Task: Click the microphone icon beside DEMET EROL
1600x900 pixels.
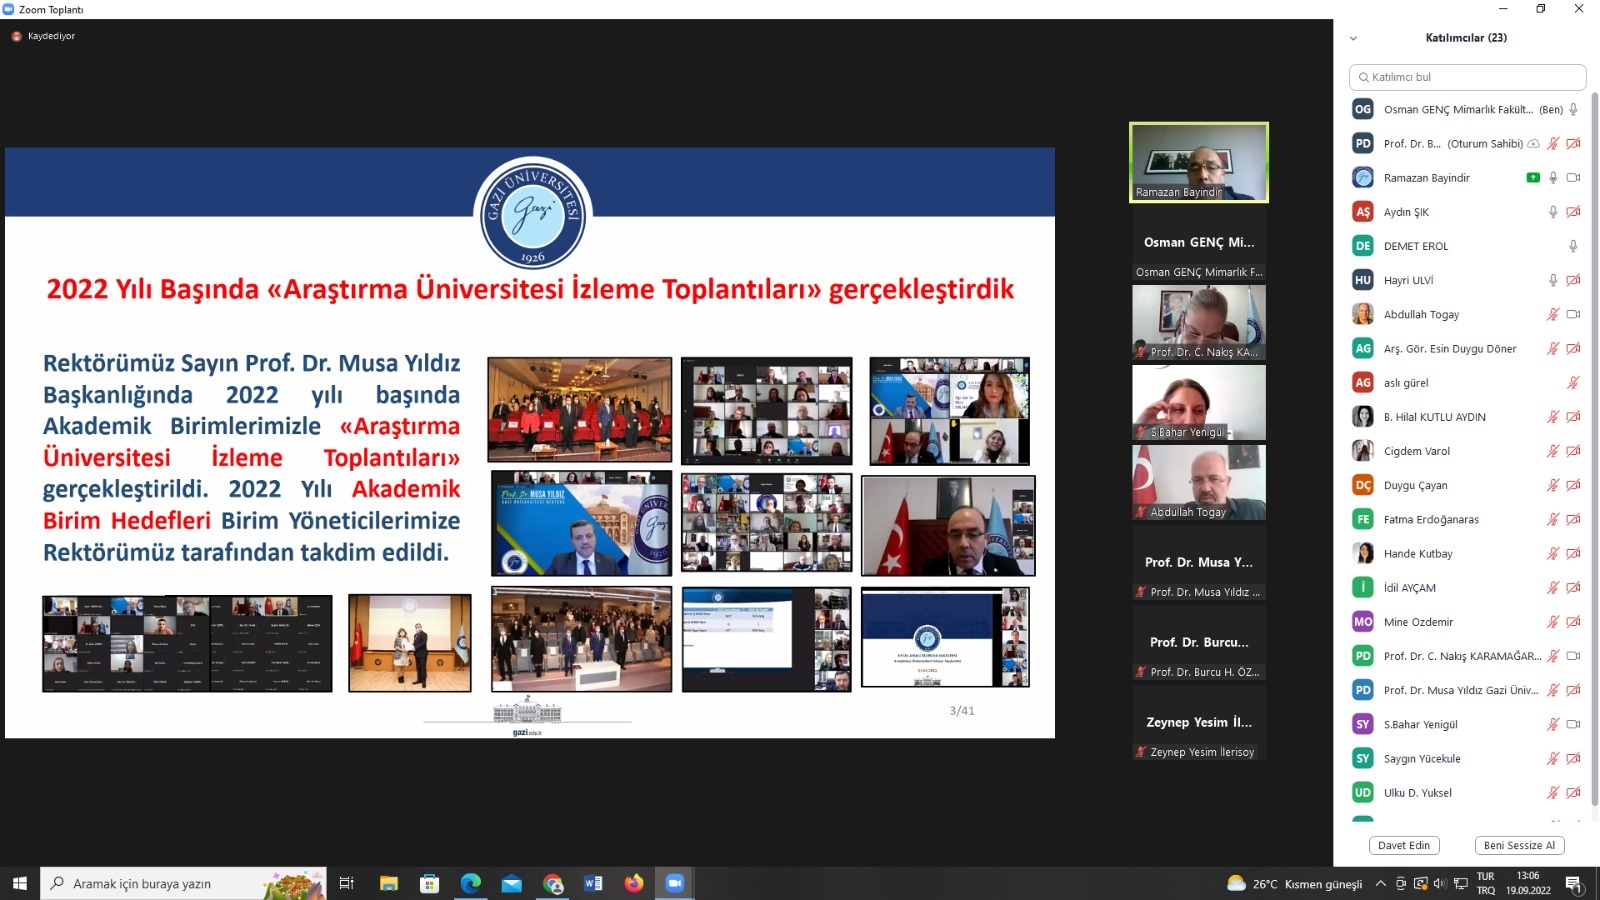Action: [1573, 246]
